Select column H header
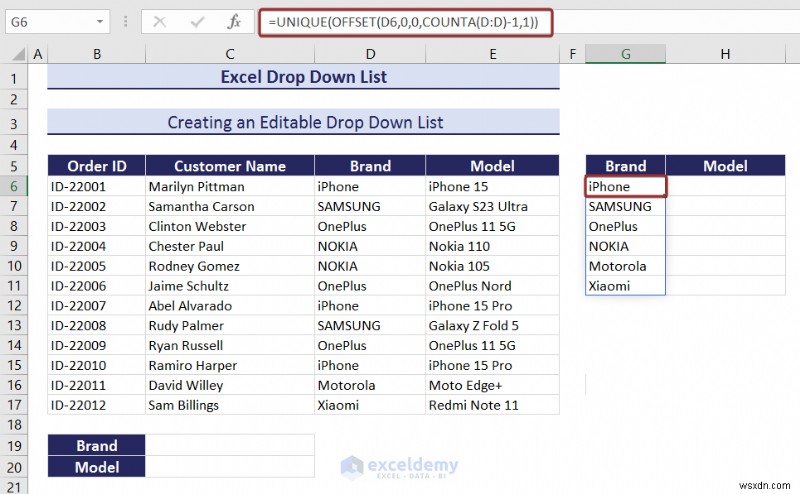This screenshot has width=800, height=494. click(x=725, y=54)
